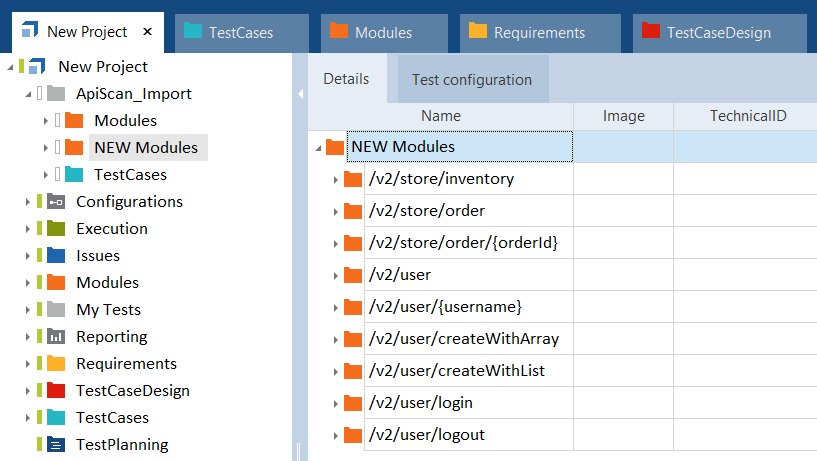Image resolution: width=817 pixels, height=461 pixels.
Task: Collapse the left tree panel with splitter arrow
Action: 299,94
